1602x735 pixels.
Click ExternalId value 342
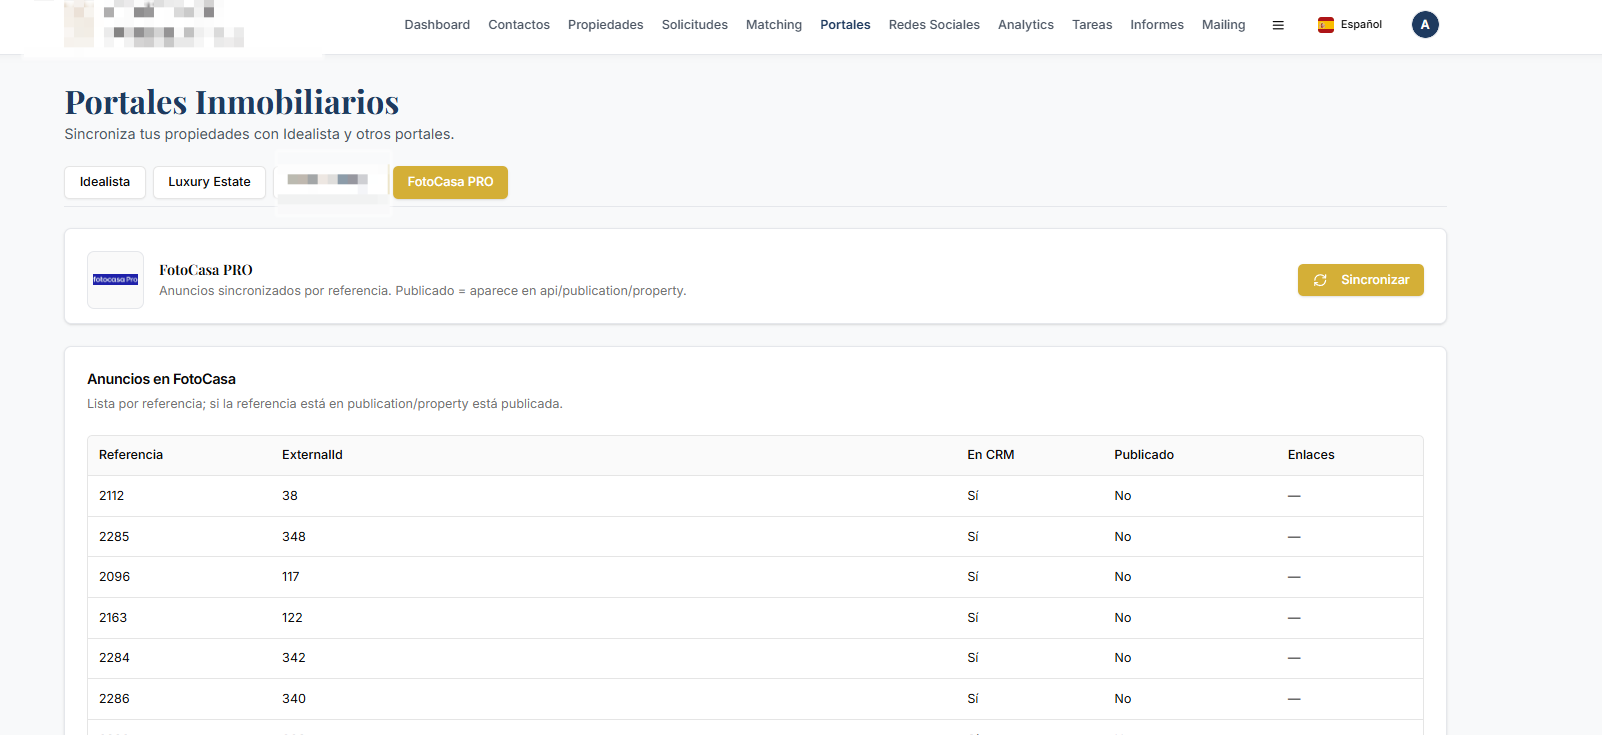click(x=294, y=658)
